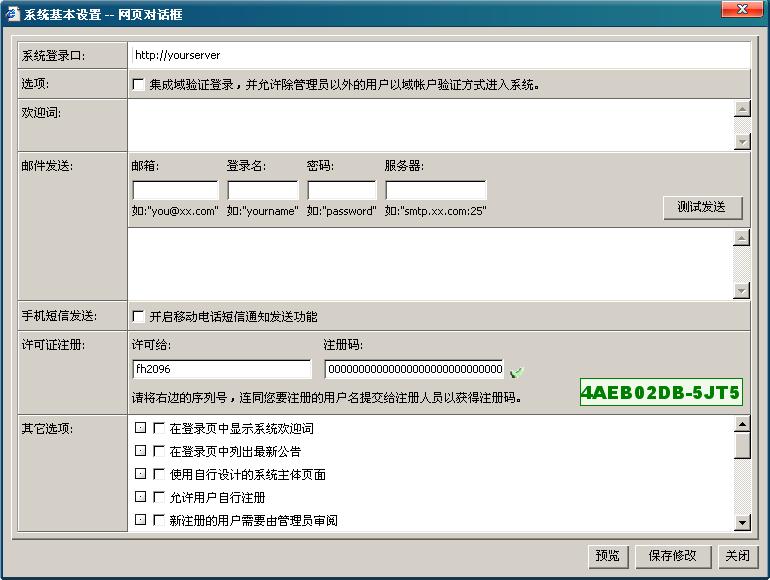Click the green checkmark beside the 注册码 field

click(516, 372)
